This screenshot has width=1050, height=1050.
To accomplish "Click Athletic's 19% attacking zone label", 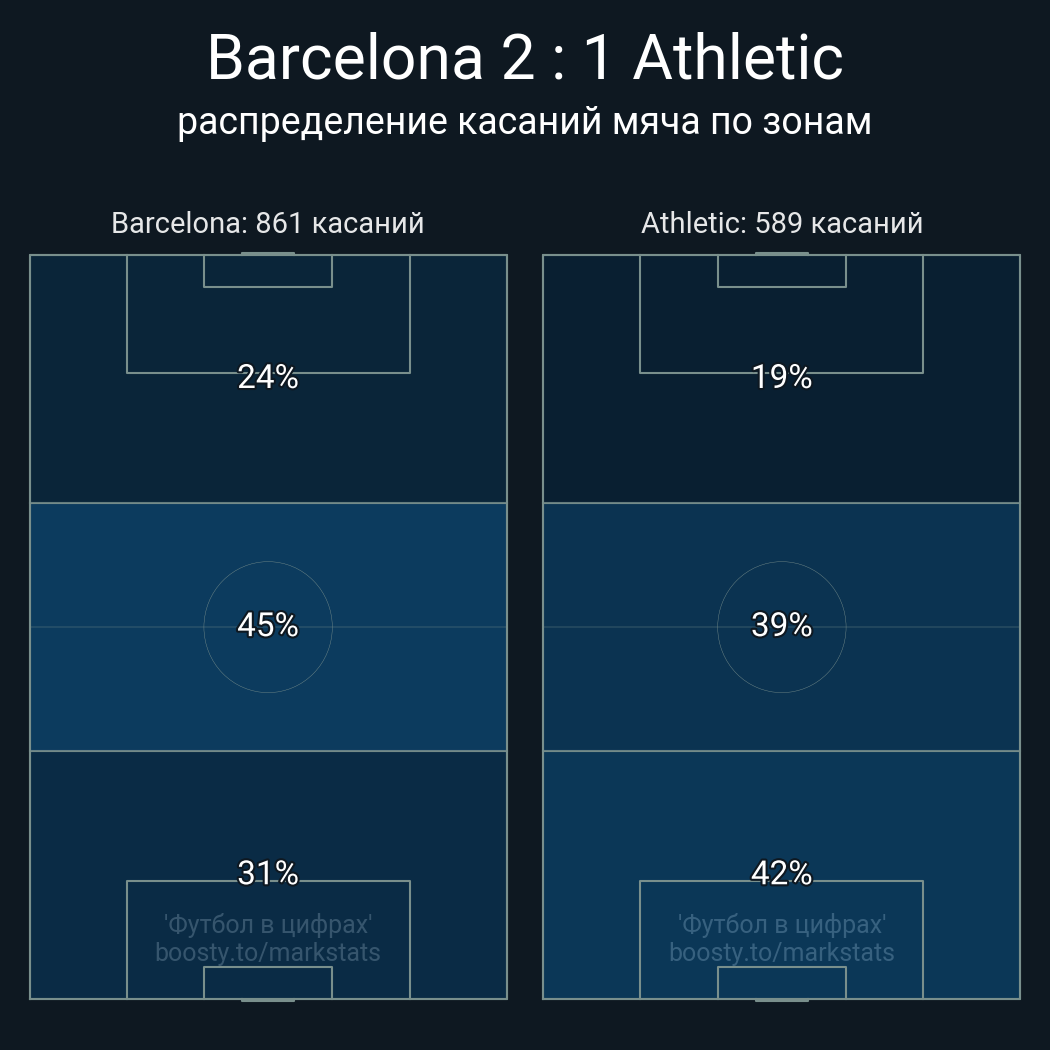I will [x=782, y=377].
